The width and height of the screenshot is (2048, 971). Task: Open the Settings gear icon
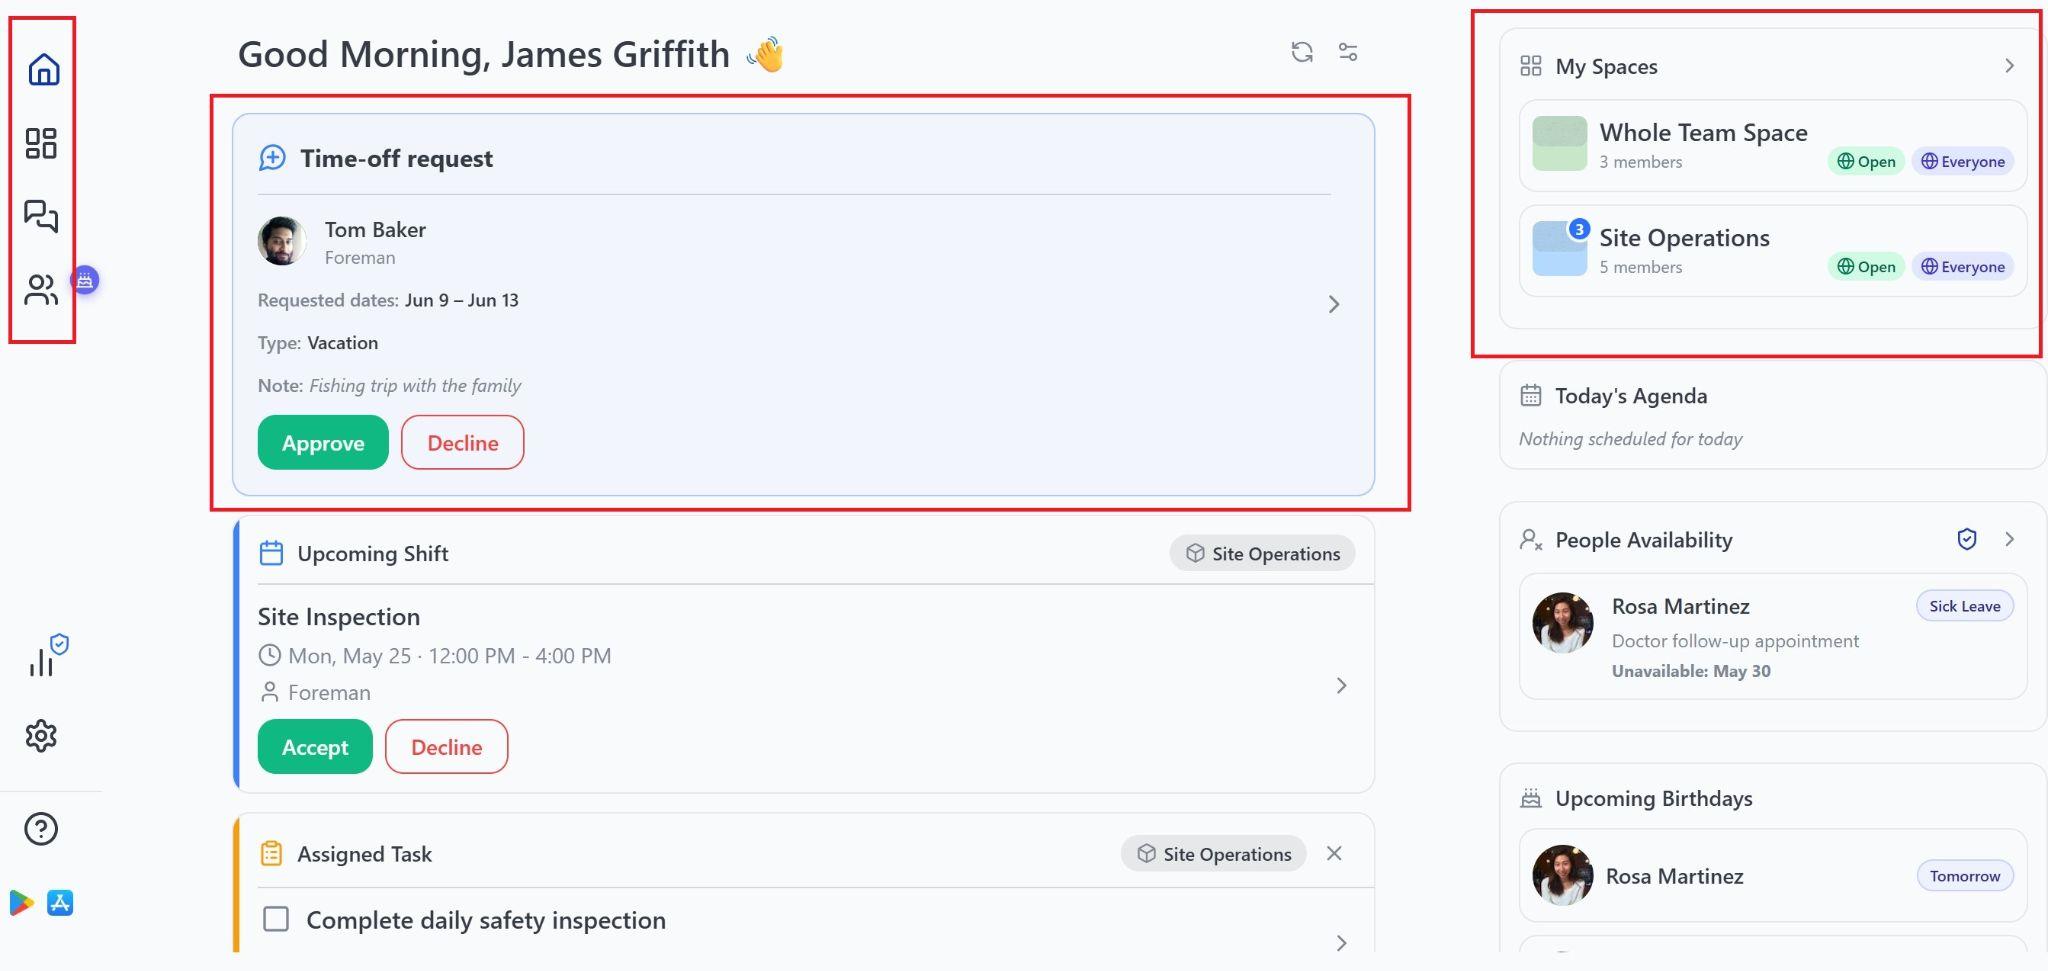click(41, 736)
